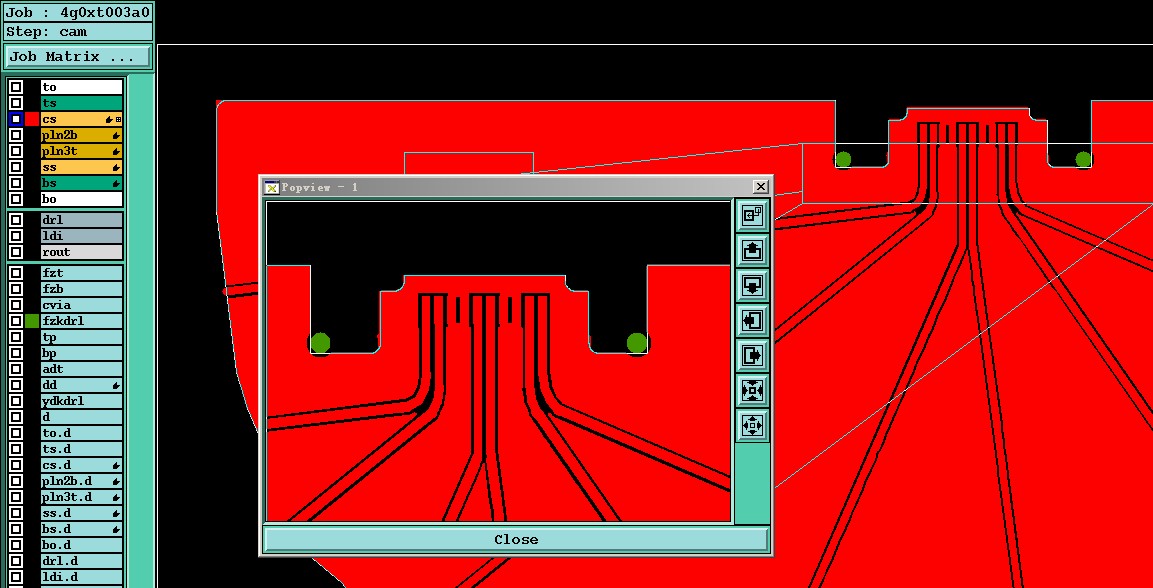Pan the Popview right with the right-arrow icon
The height and width of the screenshot is (588, 1153).
(752, 356)
